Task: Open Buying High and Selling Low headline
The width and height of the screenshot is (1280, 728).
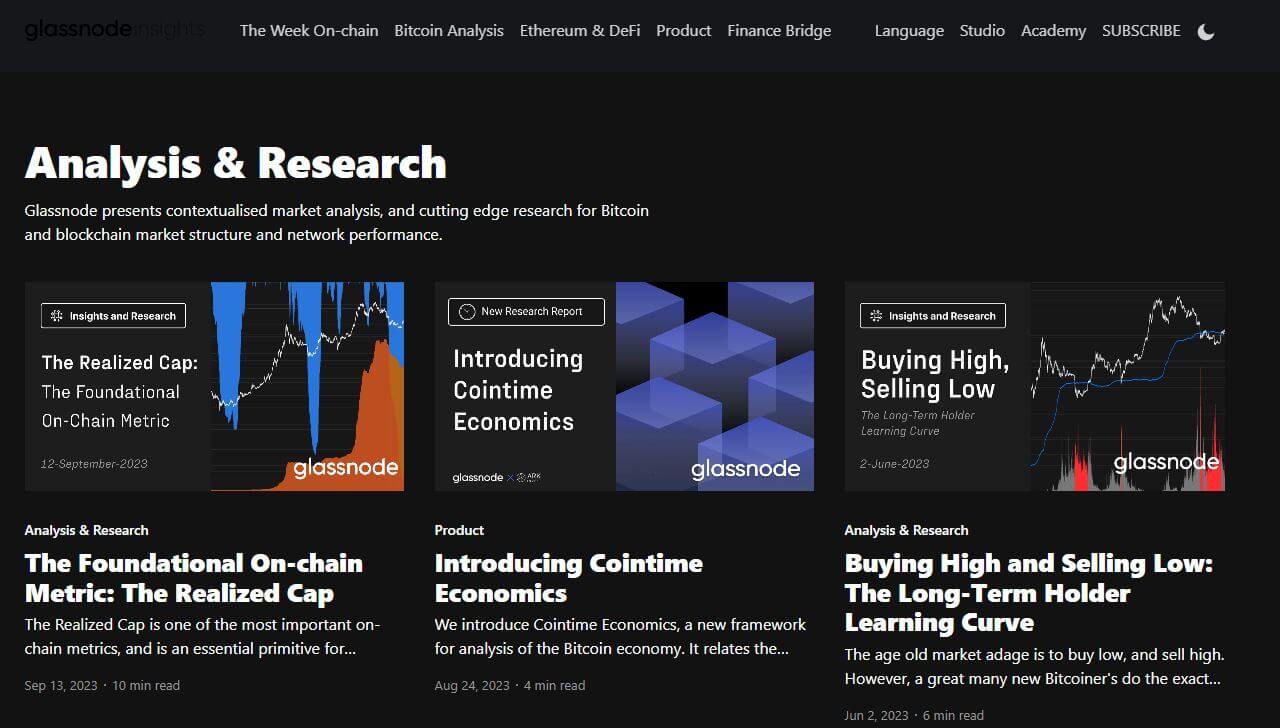Action: pyautogui.click(x=1028, y=593)
